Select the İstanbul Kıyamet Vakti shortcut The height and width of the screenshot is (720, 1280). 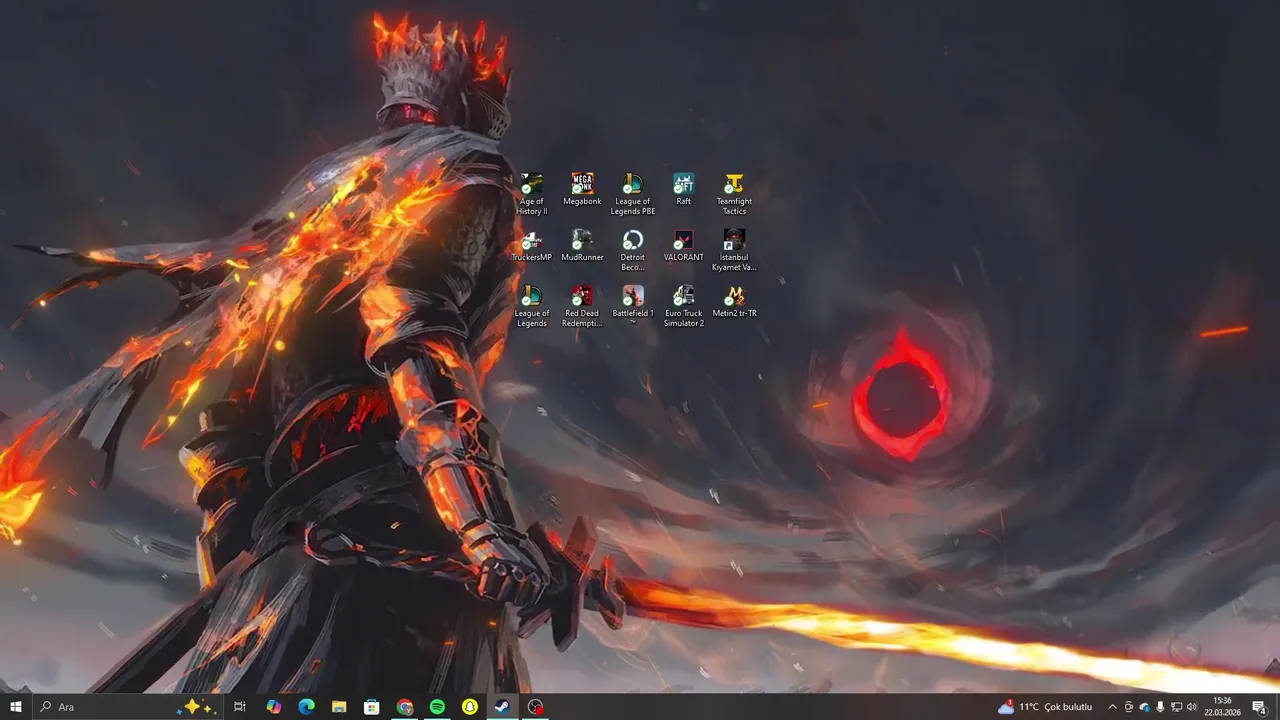tap(734, 250)
